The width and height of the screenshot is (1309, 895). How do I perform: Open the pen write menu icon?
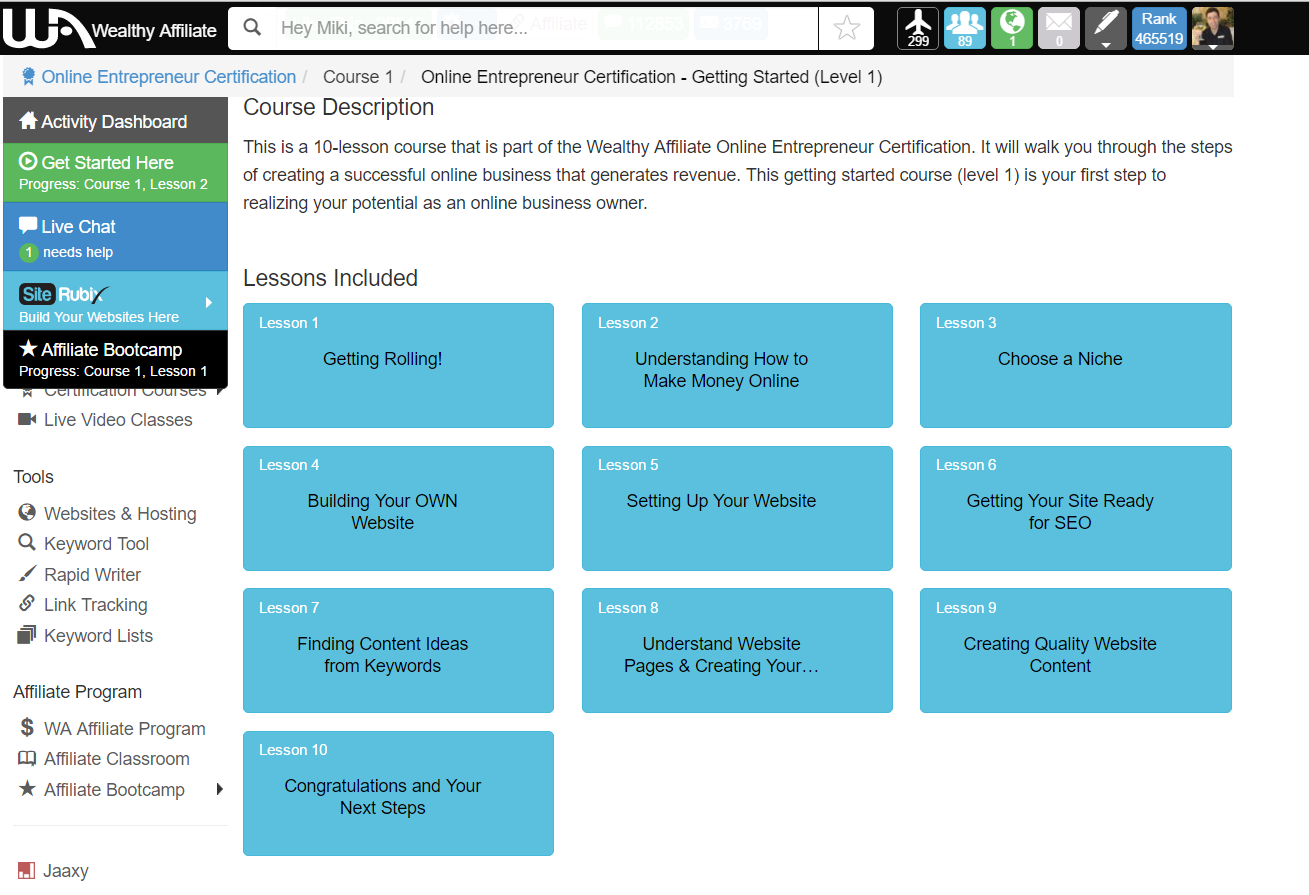click(1106, 28)
